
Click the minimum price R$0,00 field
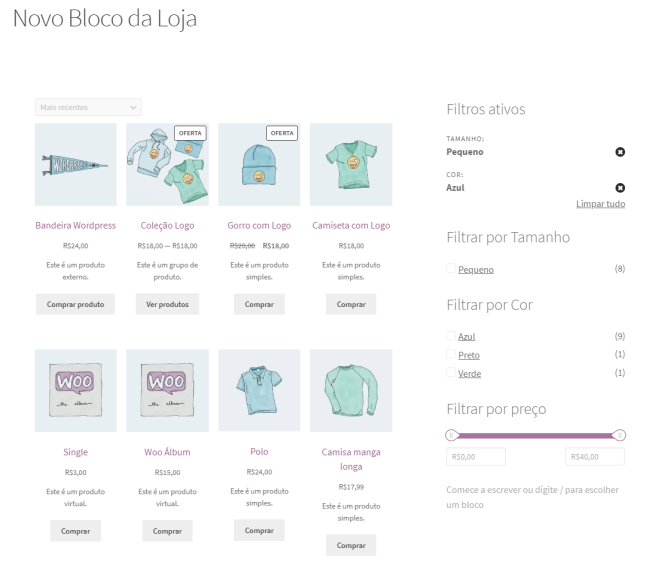tap(476, 457)
